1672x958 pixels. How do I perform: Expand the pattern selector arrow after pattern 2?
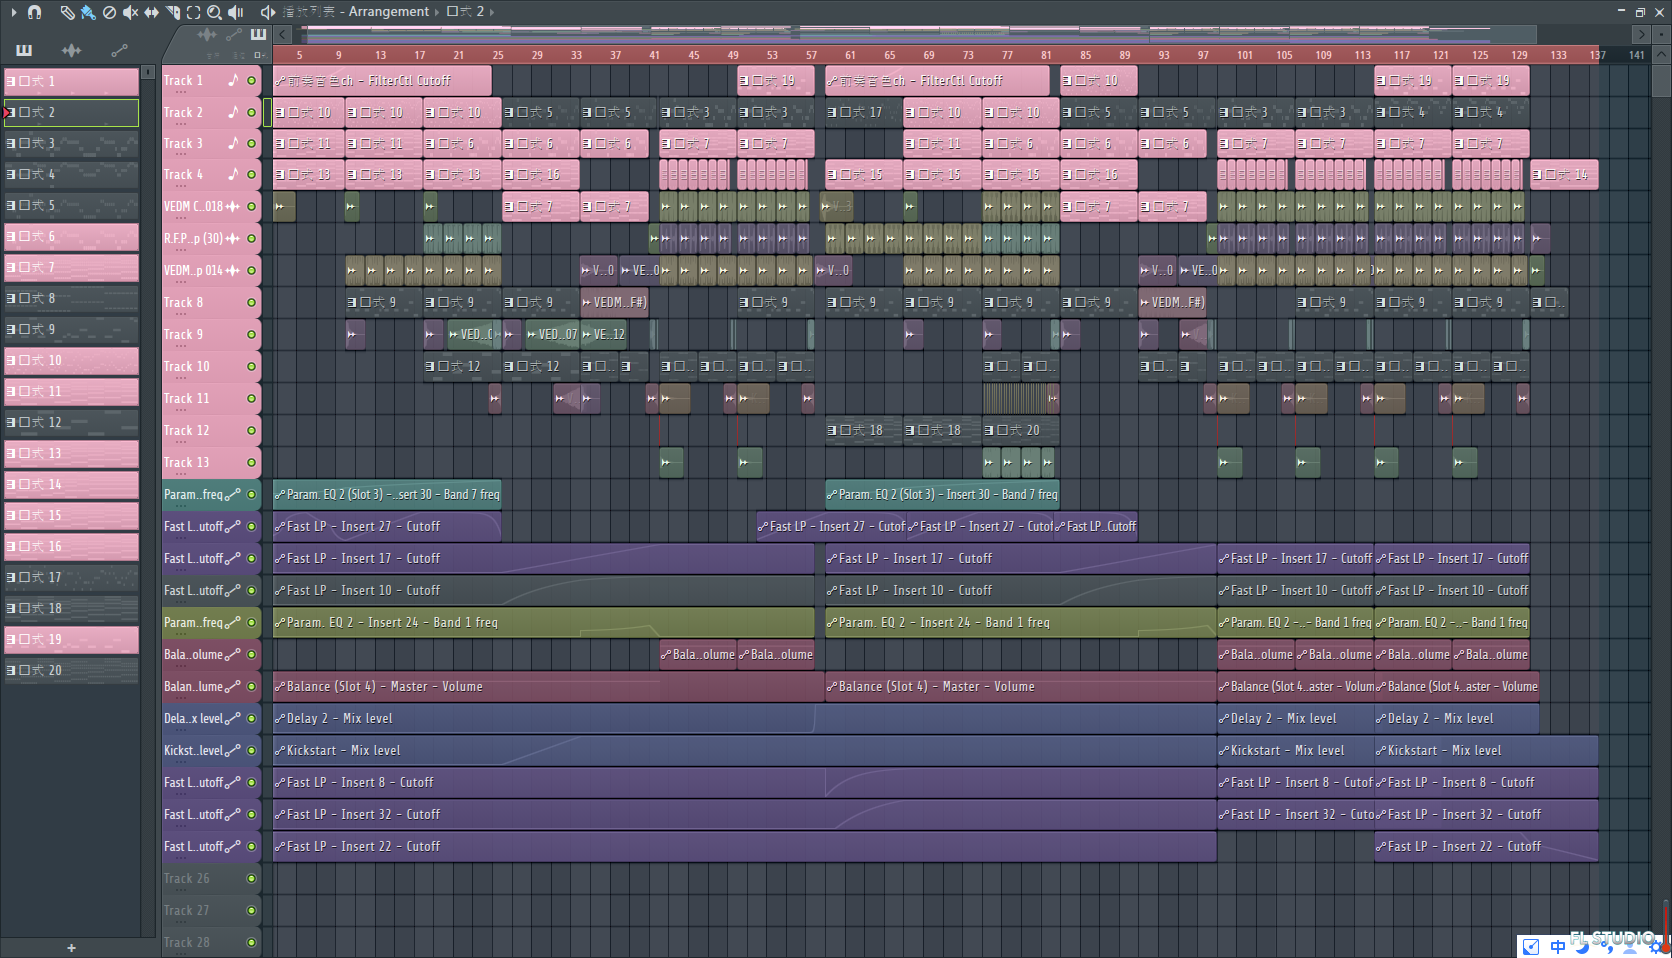[x=492, y=12]
